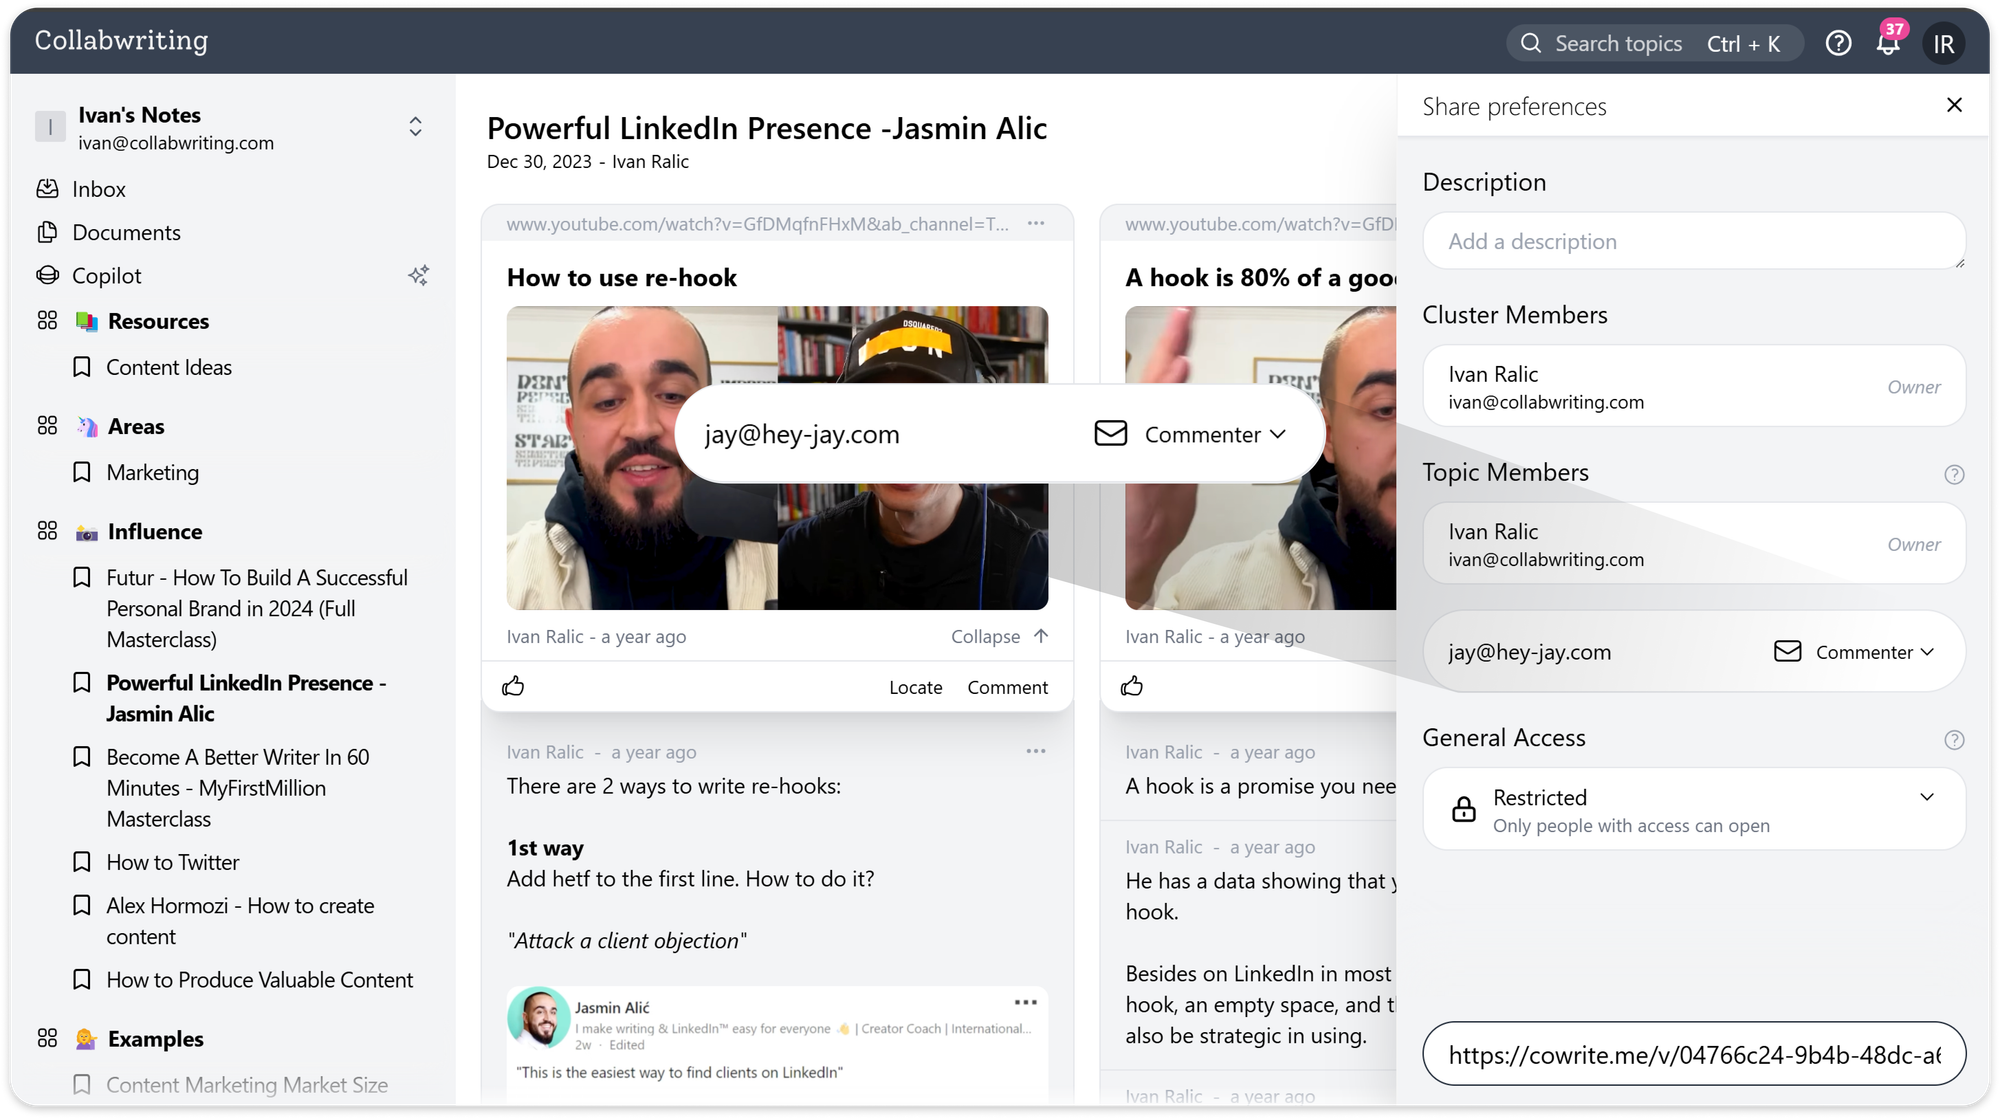Click the Add a description field
This screenshot has width=2000, height=1119.
point(1693,241)
